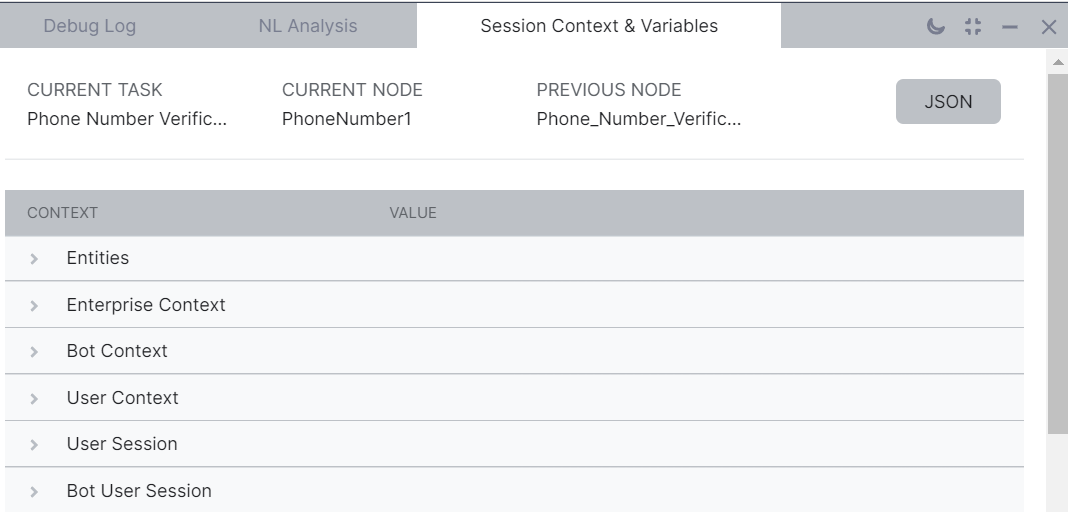The image size is (1068, 512).
Task: Expand the User Session chevron
Action: click(34, 445)
